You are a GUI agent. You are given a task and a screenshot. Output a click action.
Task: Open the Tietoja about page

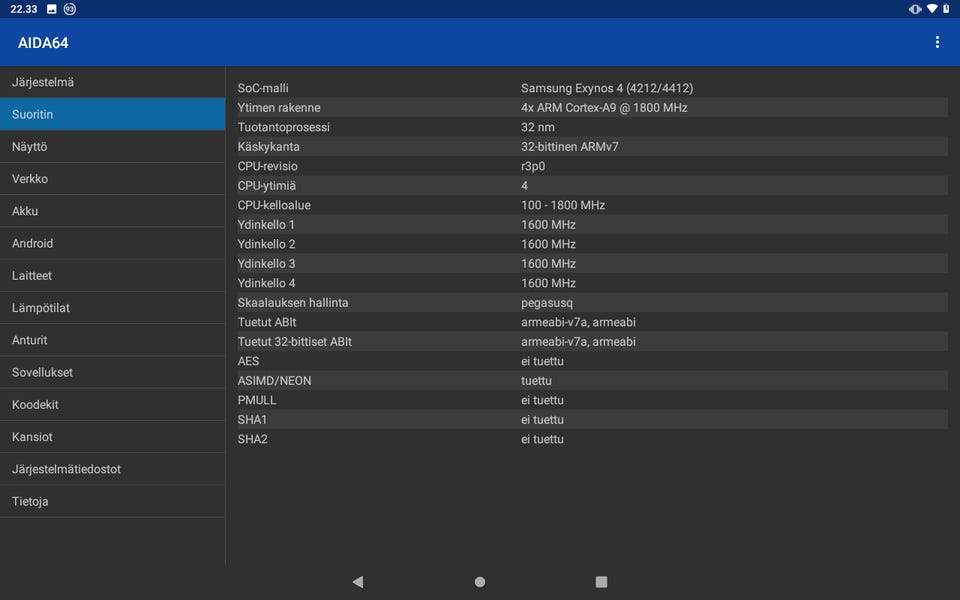(x=113, y=501)
